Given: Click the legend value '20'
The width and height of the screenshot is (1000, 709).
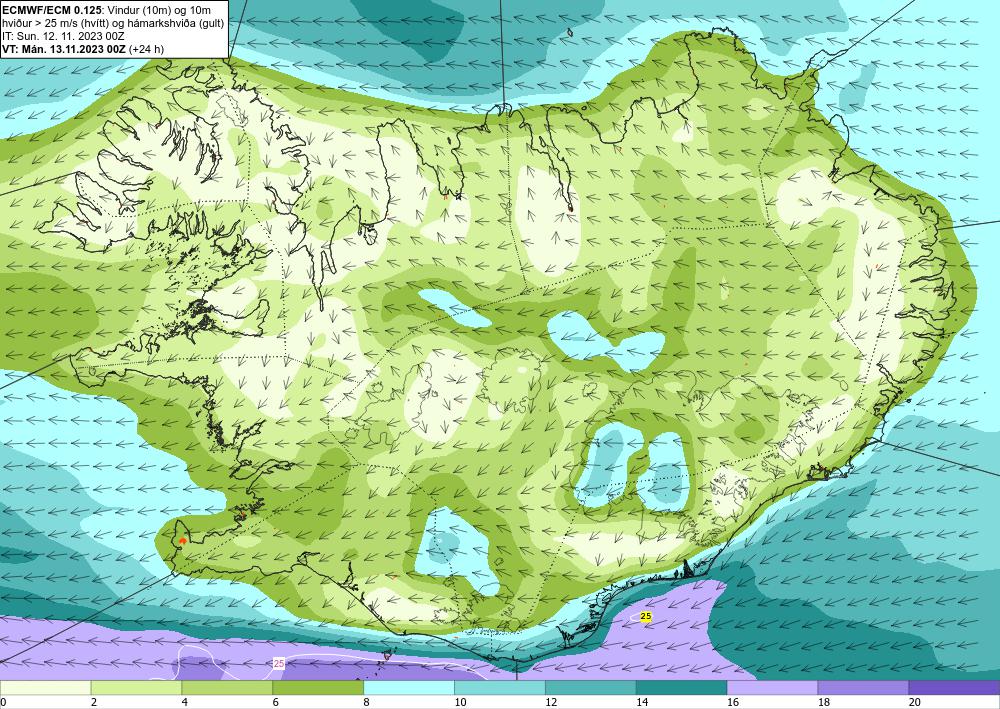Looking at the screenshot, I should [915, 702].
